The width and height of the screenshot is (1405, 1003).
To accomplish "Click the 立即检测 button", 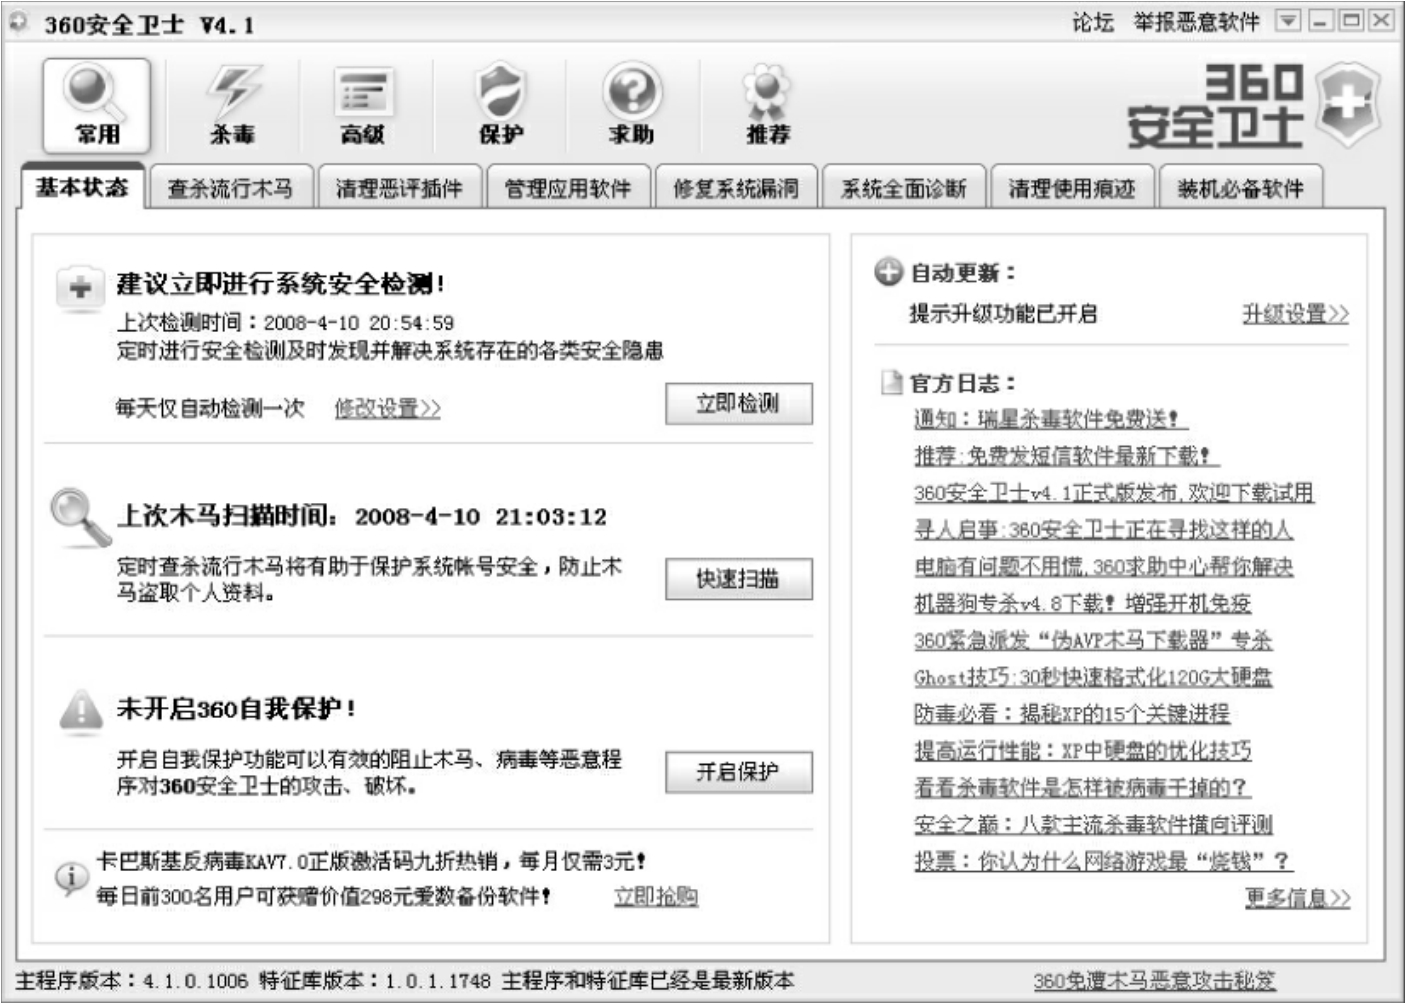I will coord(739,404).
